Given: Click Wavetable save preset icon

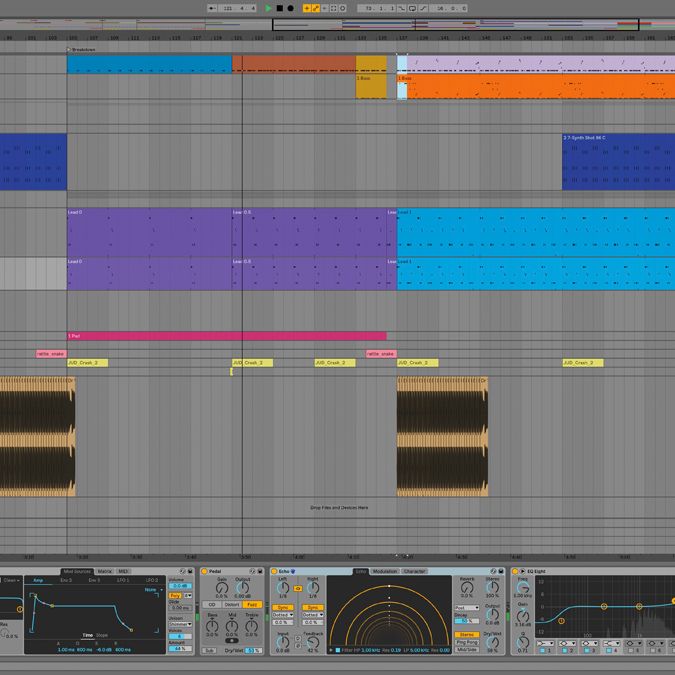Looking at the screenshot, I should [190, 571].
